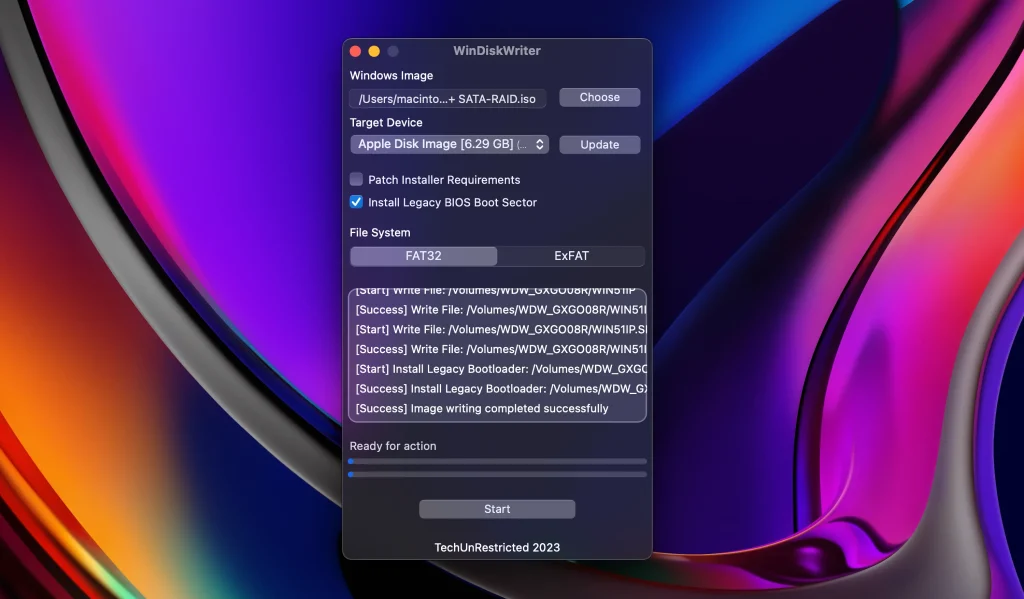The height and width of the screenshot is (599, 1024).
Task: Click the lower progress bar
Action: [x=497, y=475]
